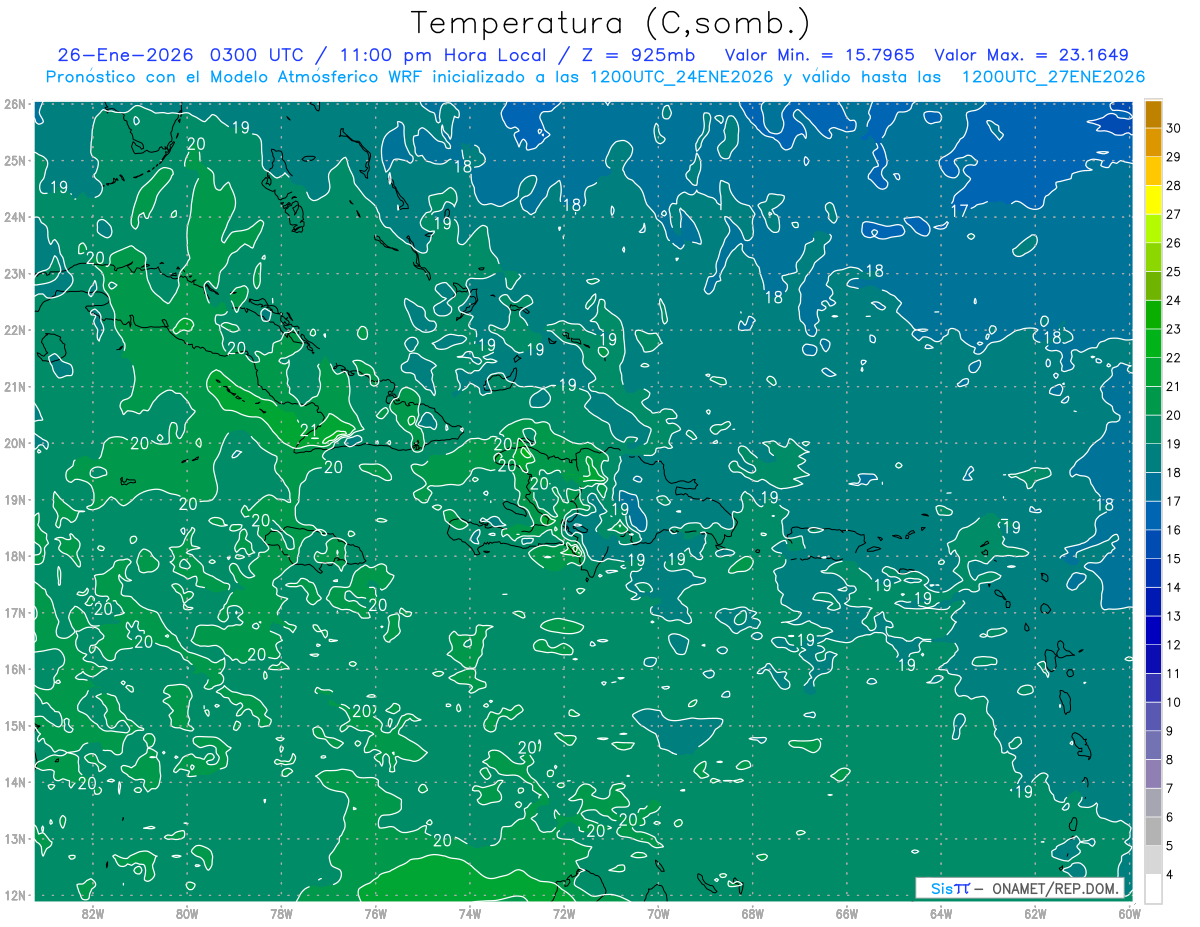Click the '17' contour label on the map
This screenshot has width=1200, height=927.
[960, 211]
